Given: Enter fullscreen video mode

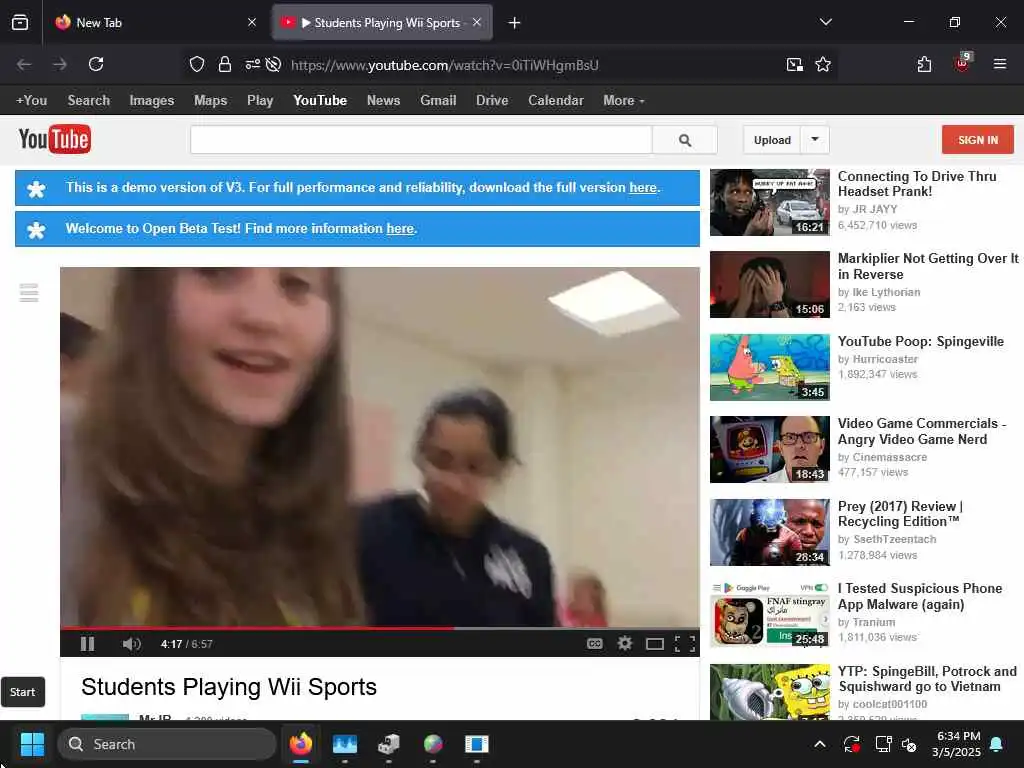Looking at the screenshot, I should [x=684, y=645].
